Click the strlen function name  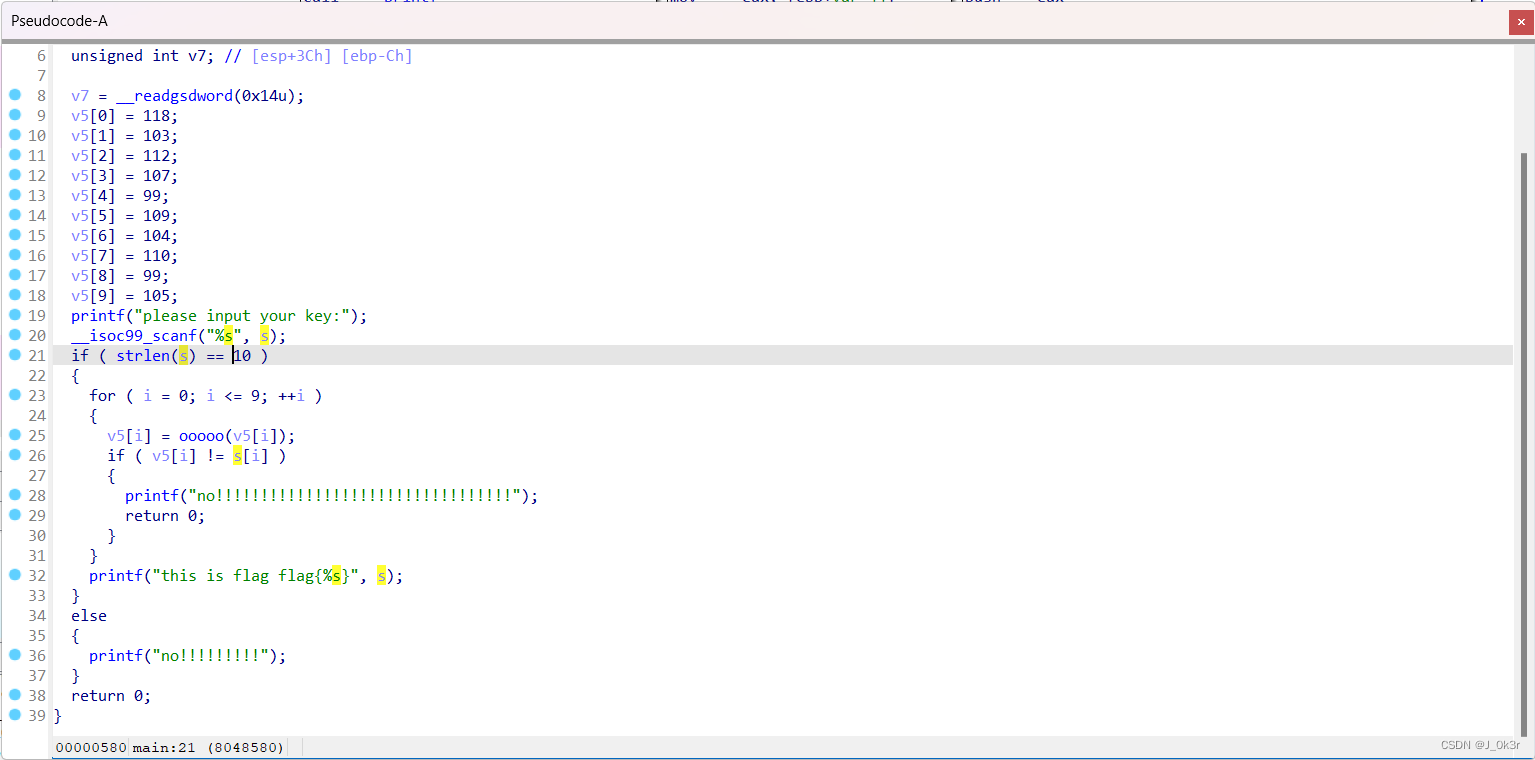pyautogui.click(x=143, y=355)
